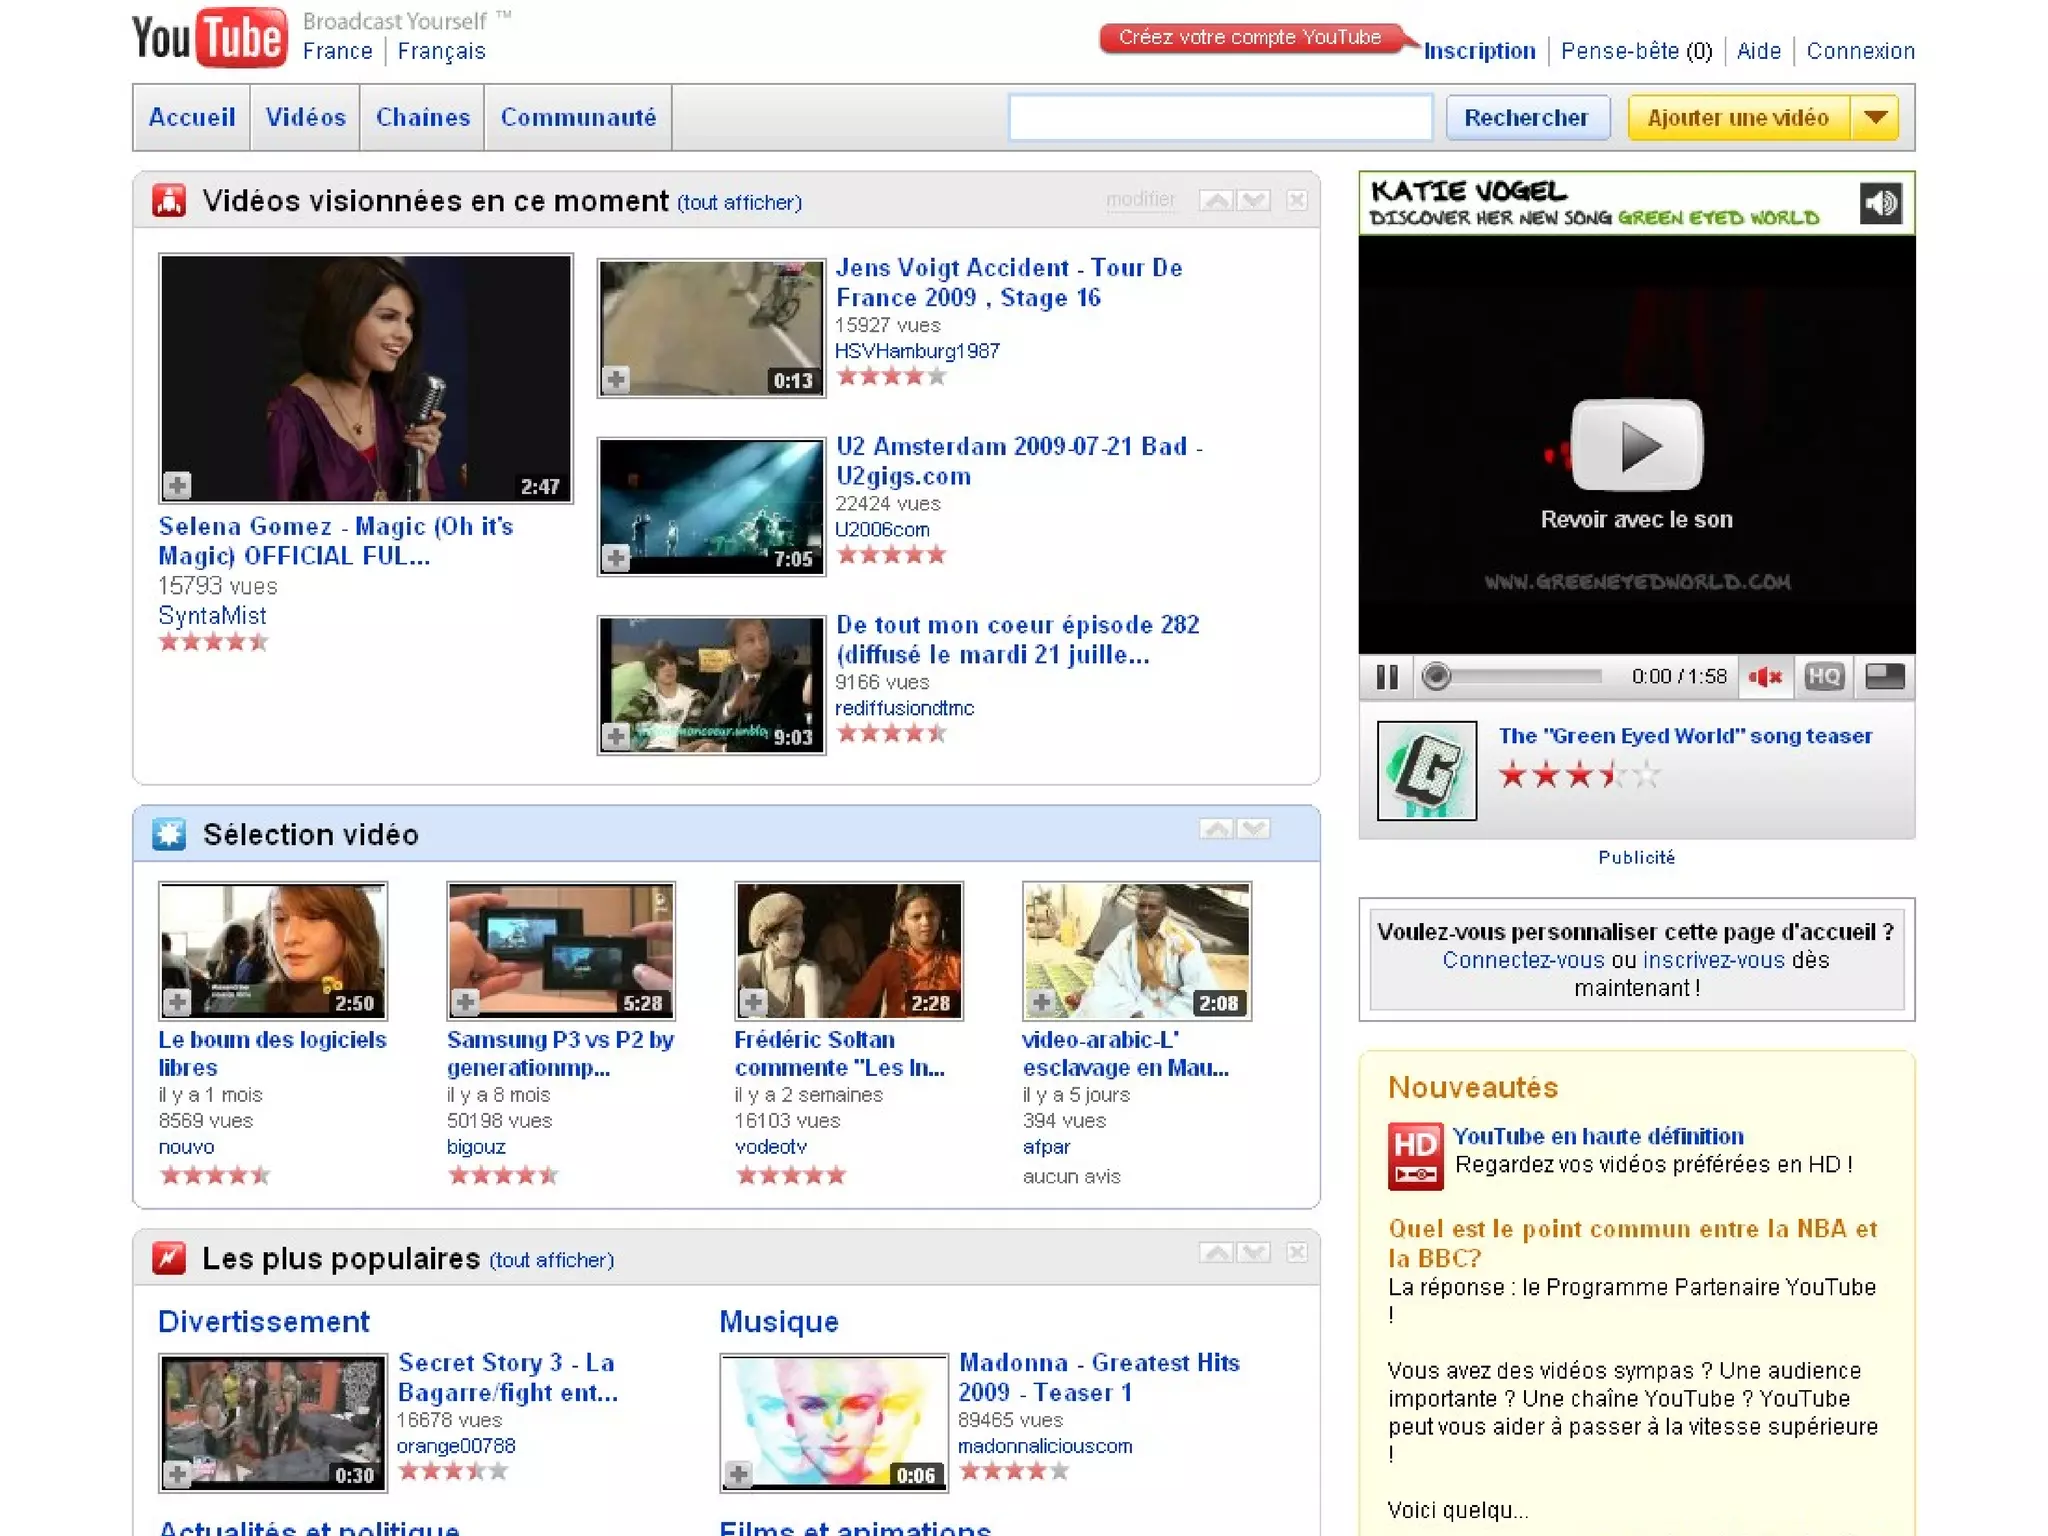Open The Green Eyed World song teaser link

click(1685, 736)
